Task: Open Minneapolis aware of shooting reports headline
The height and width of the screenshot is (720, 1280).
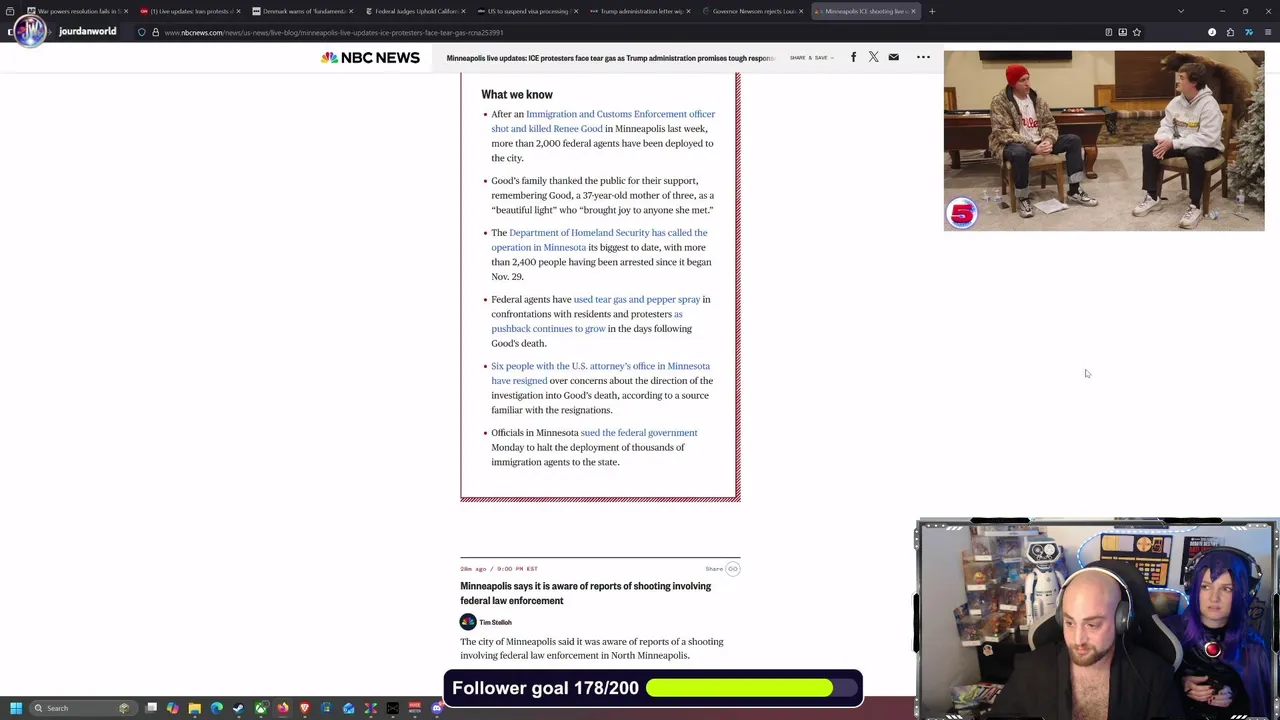Action: pos(585,593)
